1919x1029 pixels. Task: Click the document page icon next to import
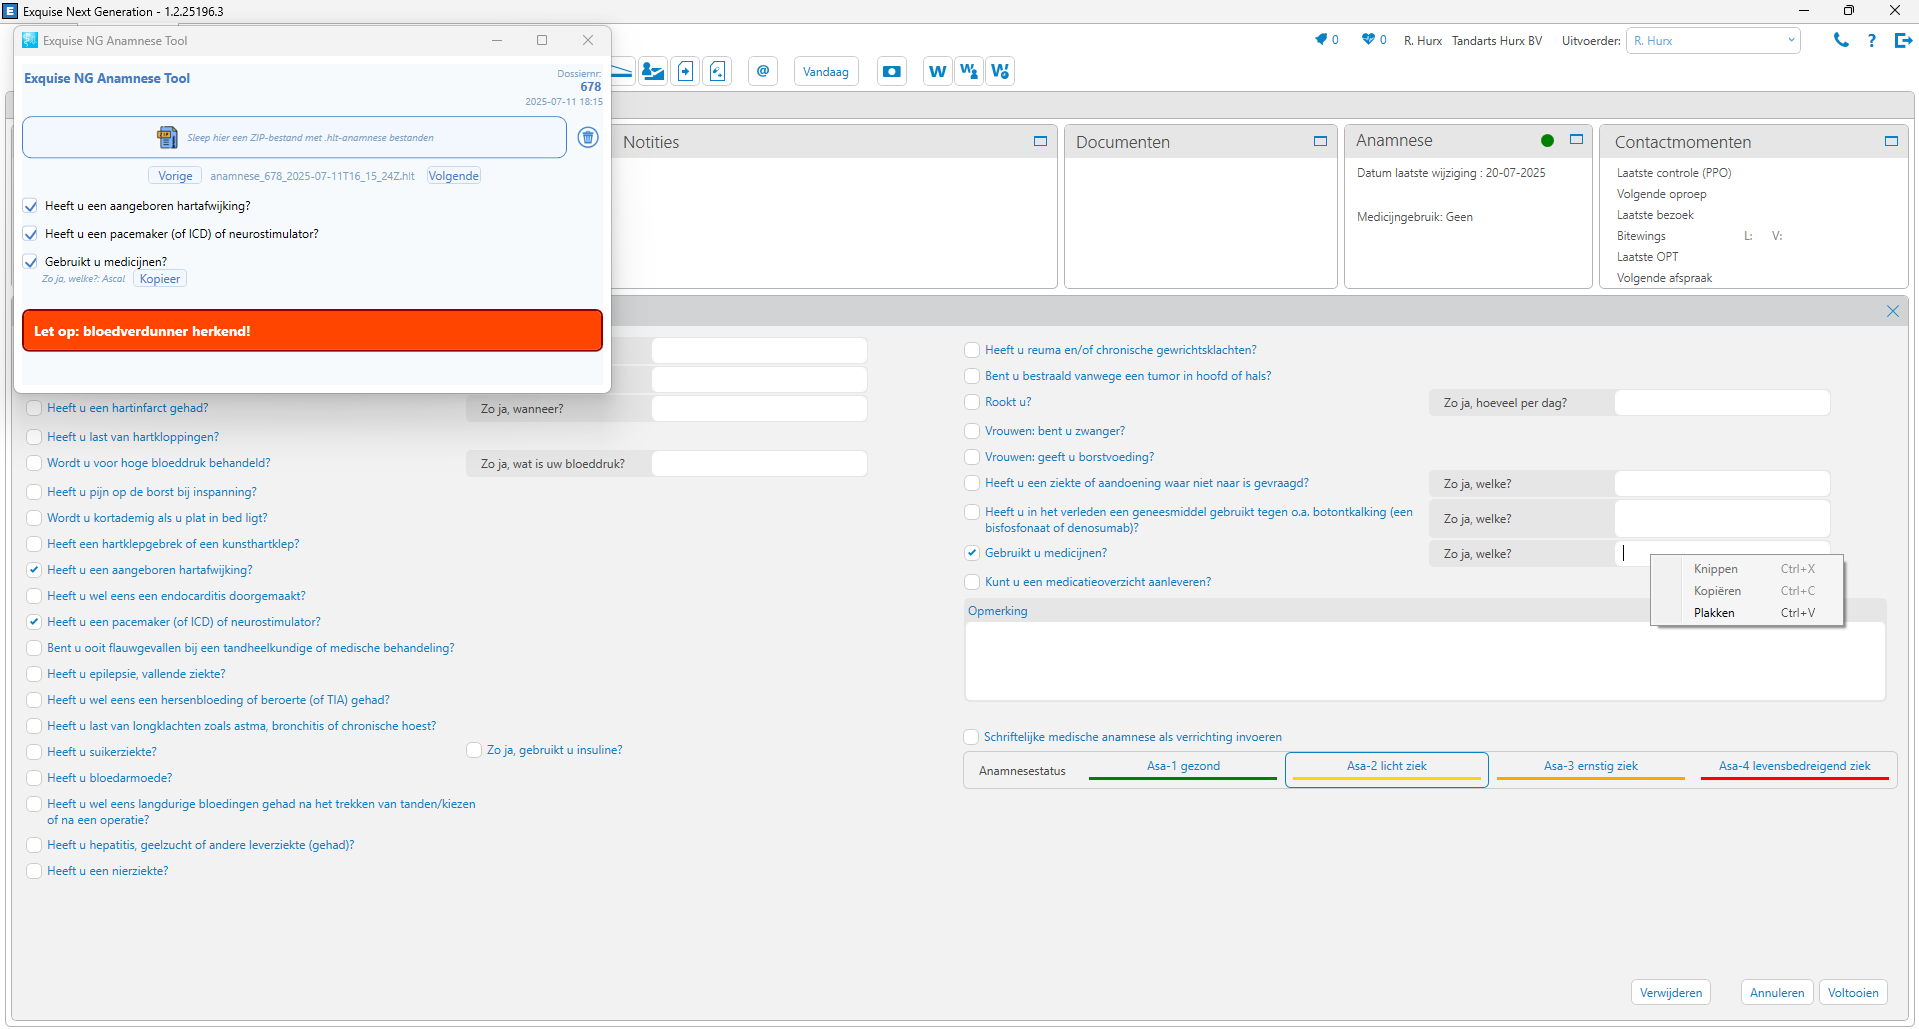pos(718,71)
